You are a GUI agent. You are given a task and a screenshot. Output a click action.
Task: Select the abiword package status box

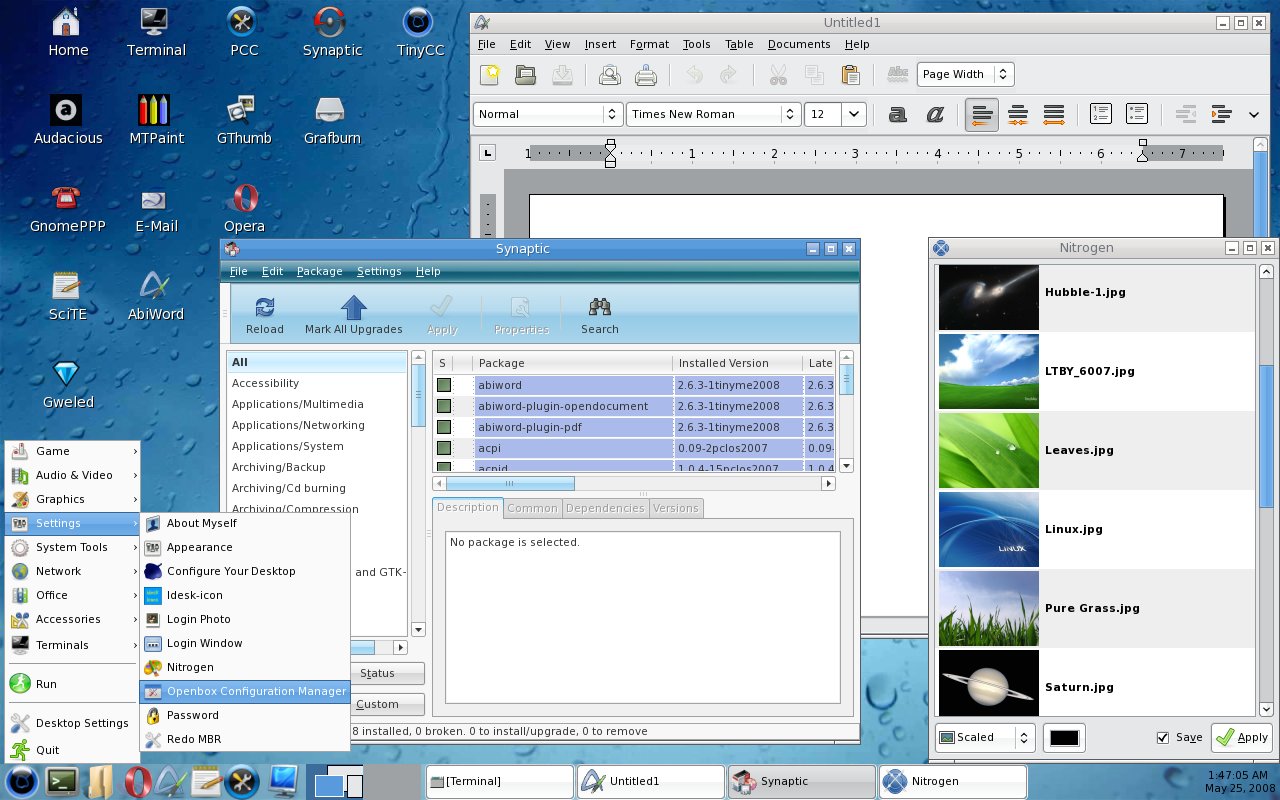444,385
